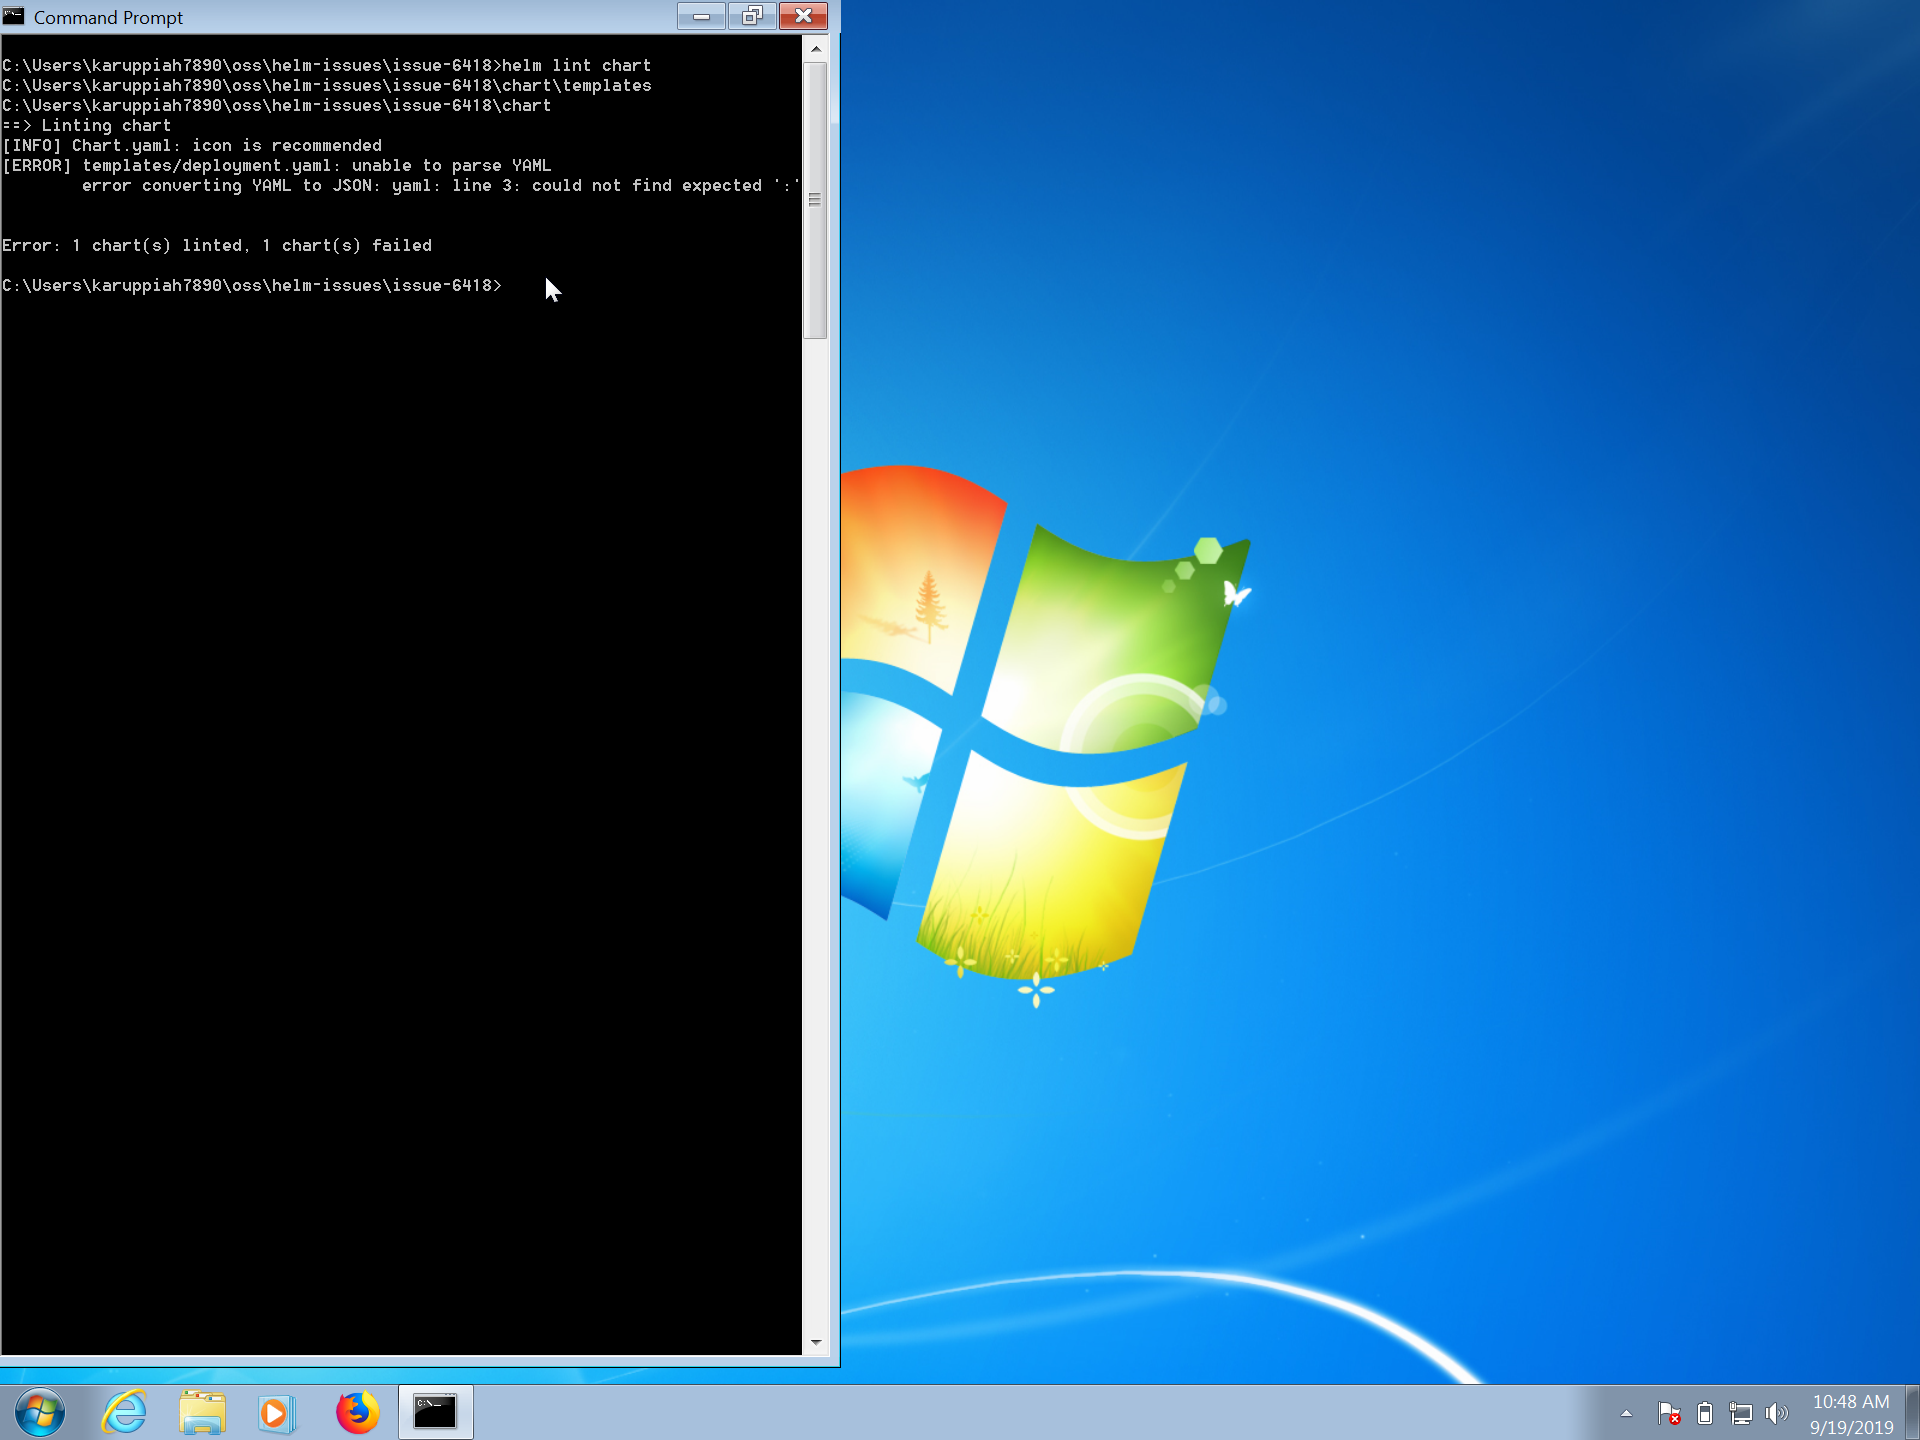The width and height of the screenshot is (1920, 1440).
Task: Launch Windows Media Player from the taskbar
Action: [277, 1412]
